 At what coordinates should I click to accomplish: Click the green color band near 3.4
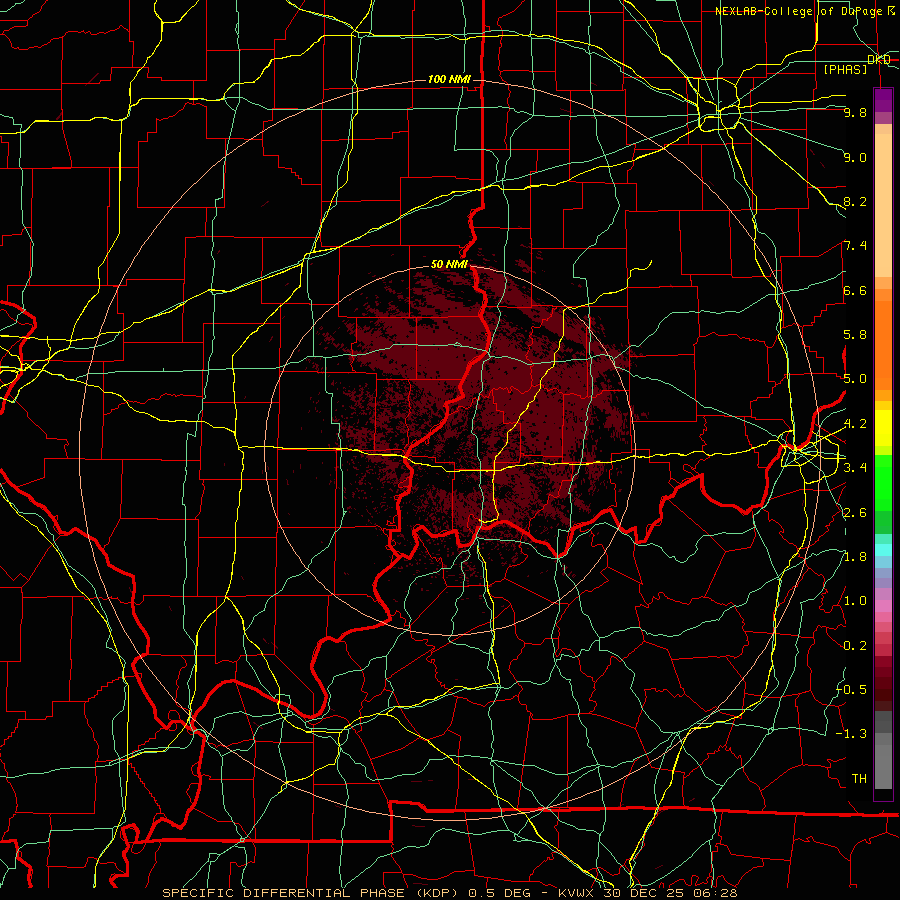(883, 482)
